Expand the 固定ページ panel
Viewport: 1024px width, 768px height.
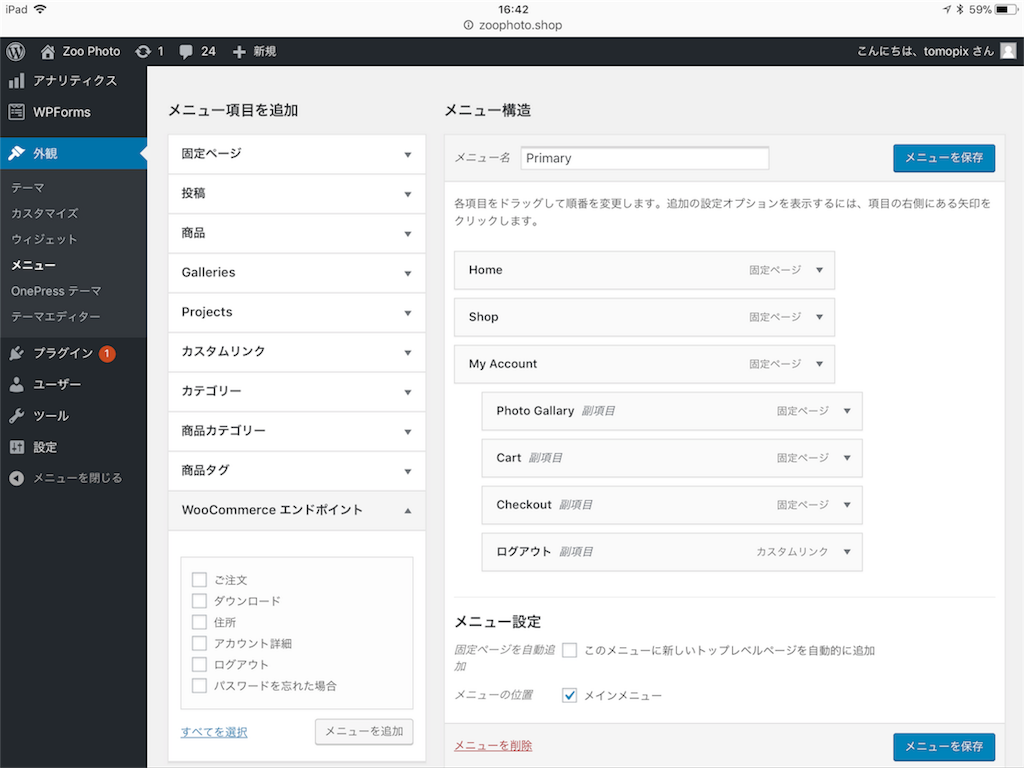click(296, 154)
